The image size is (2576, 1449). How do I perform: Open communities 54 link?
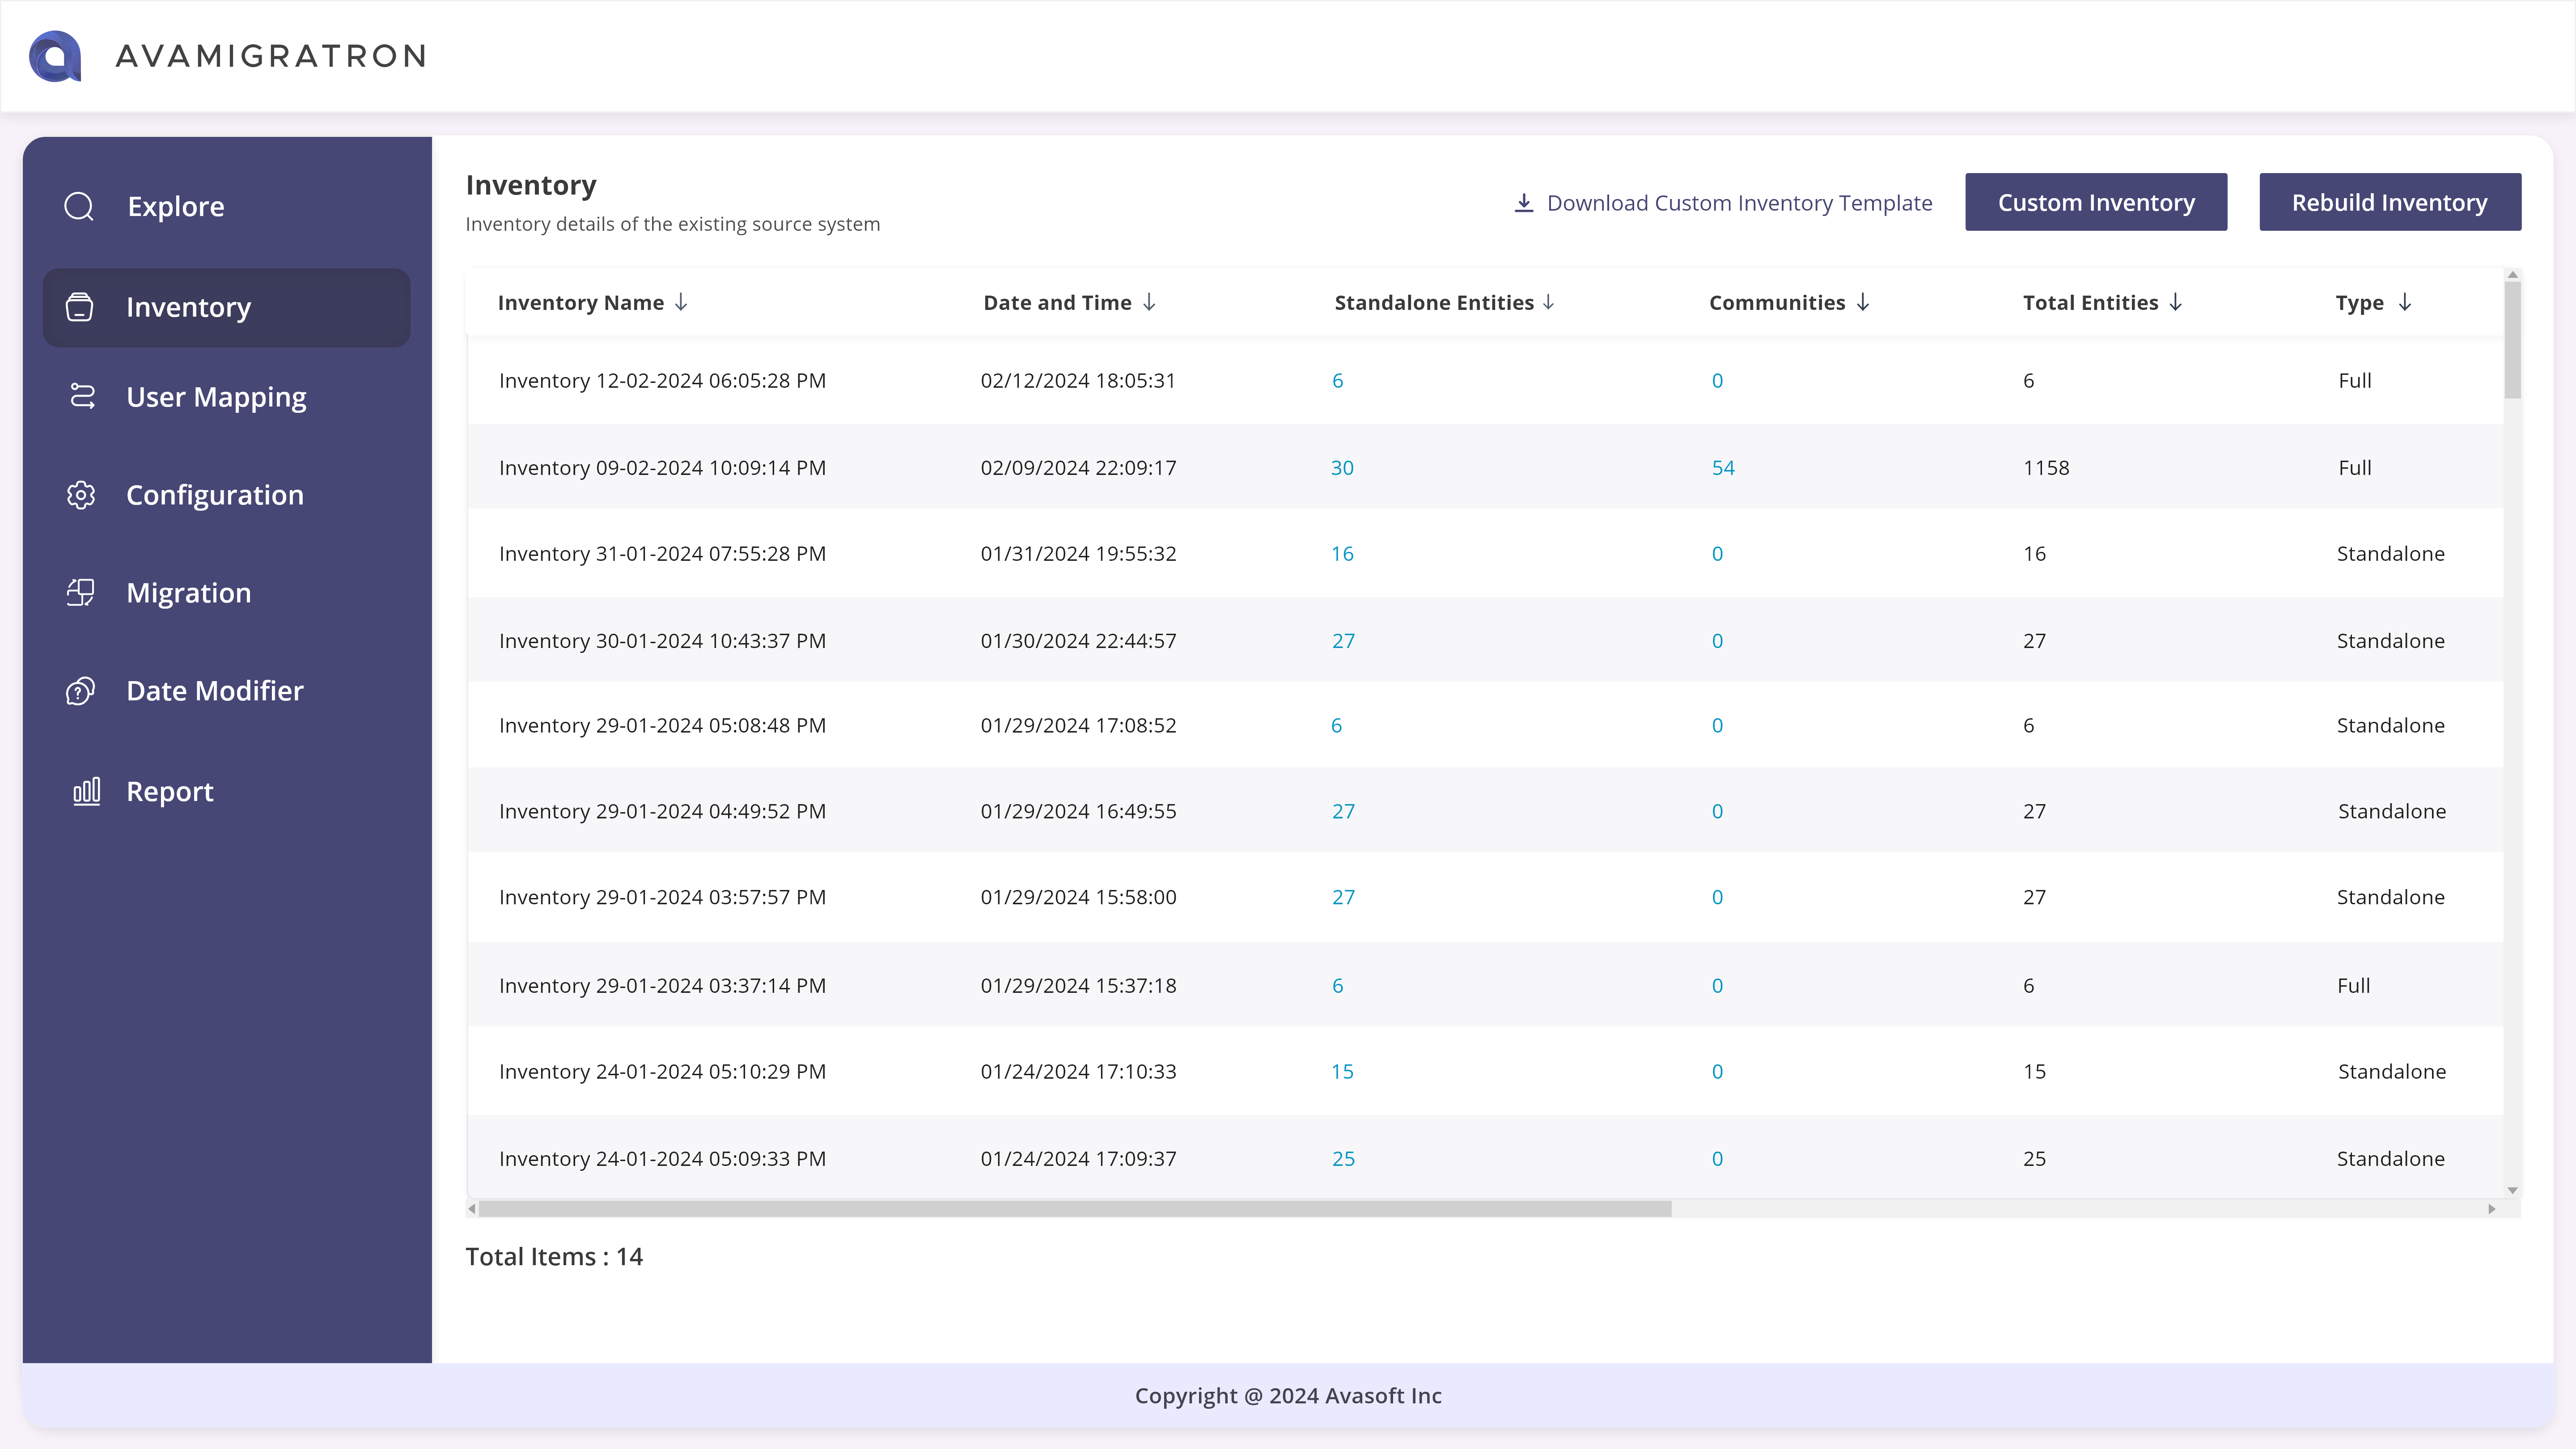tap(1723, 468)
